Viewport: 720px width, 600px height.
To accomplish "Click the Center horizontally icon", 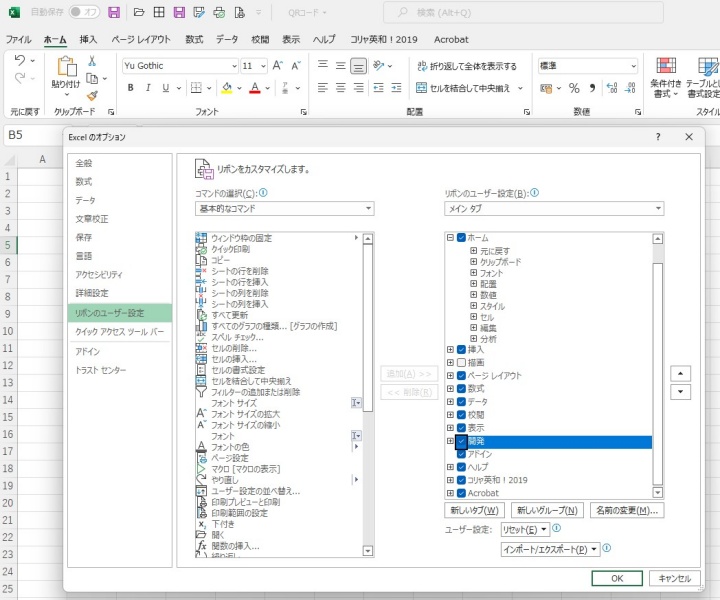I will (340, 88).
